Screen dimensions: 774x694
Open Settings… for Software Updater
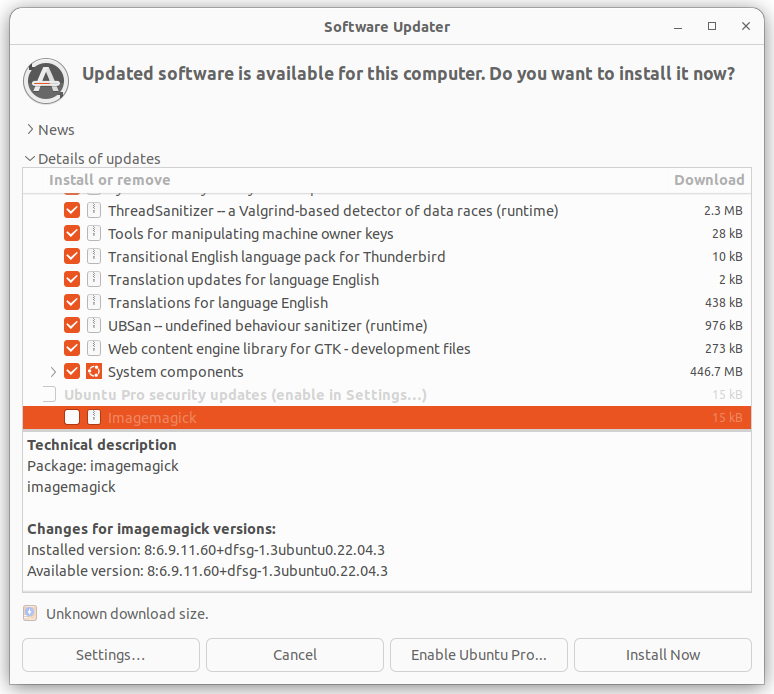point(110,655)
